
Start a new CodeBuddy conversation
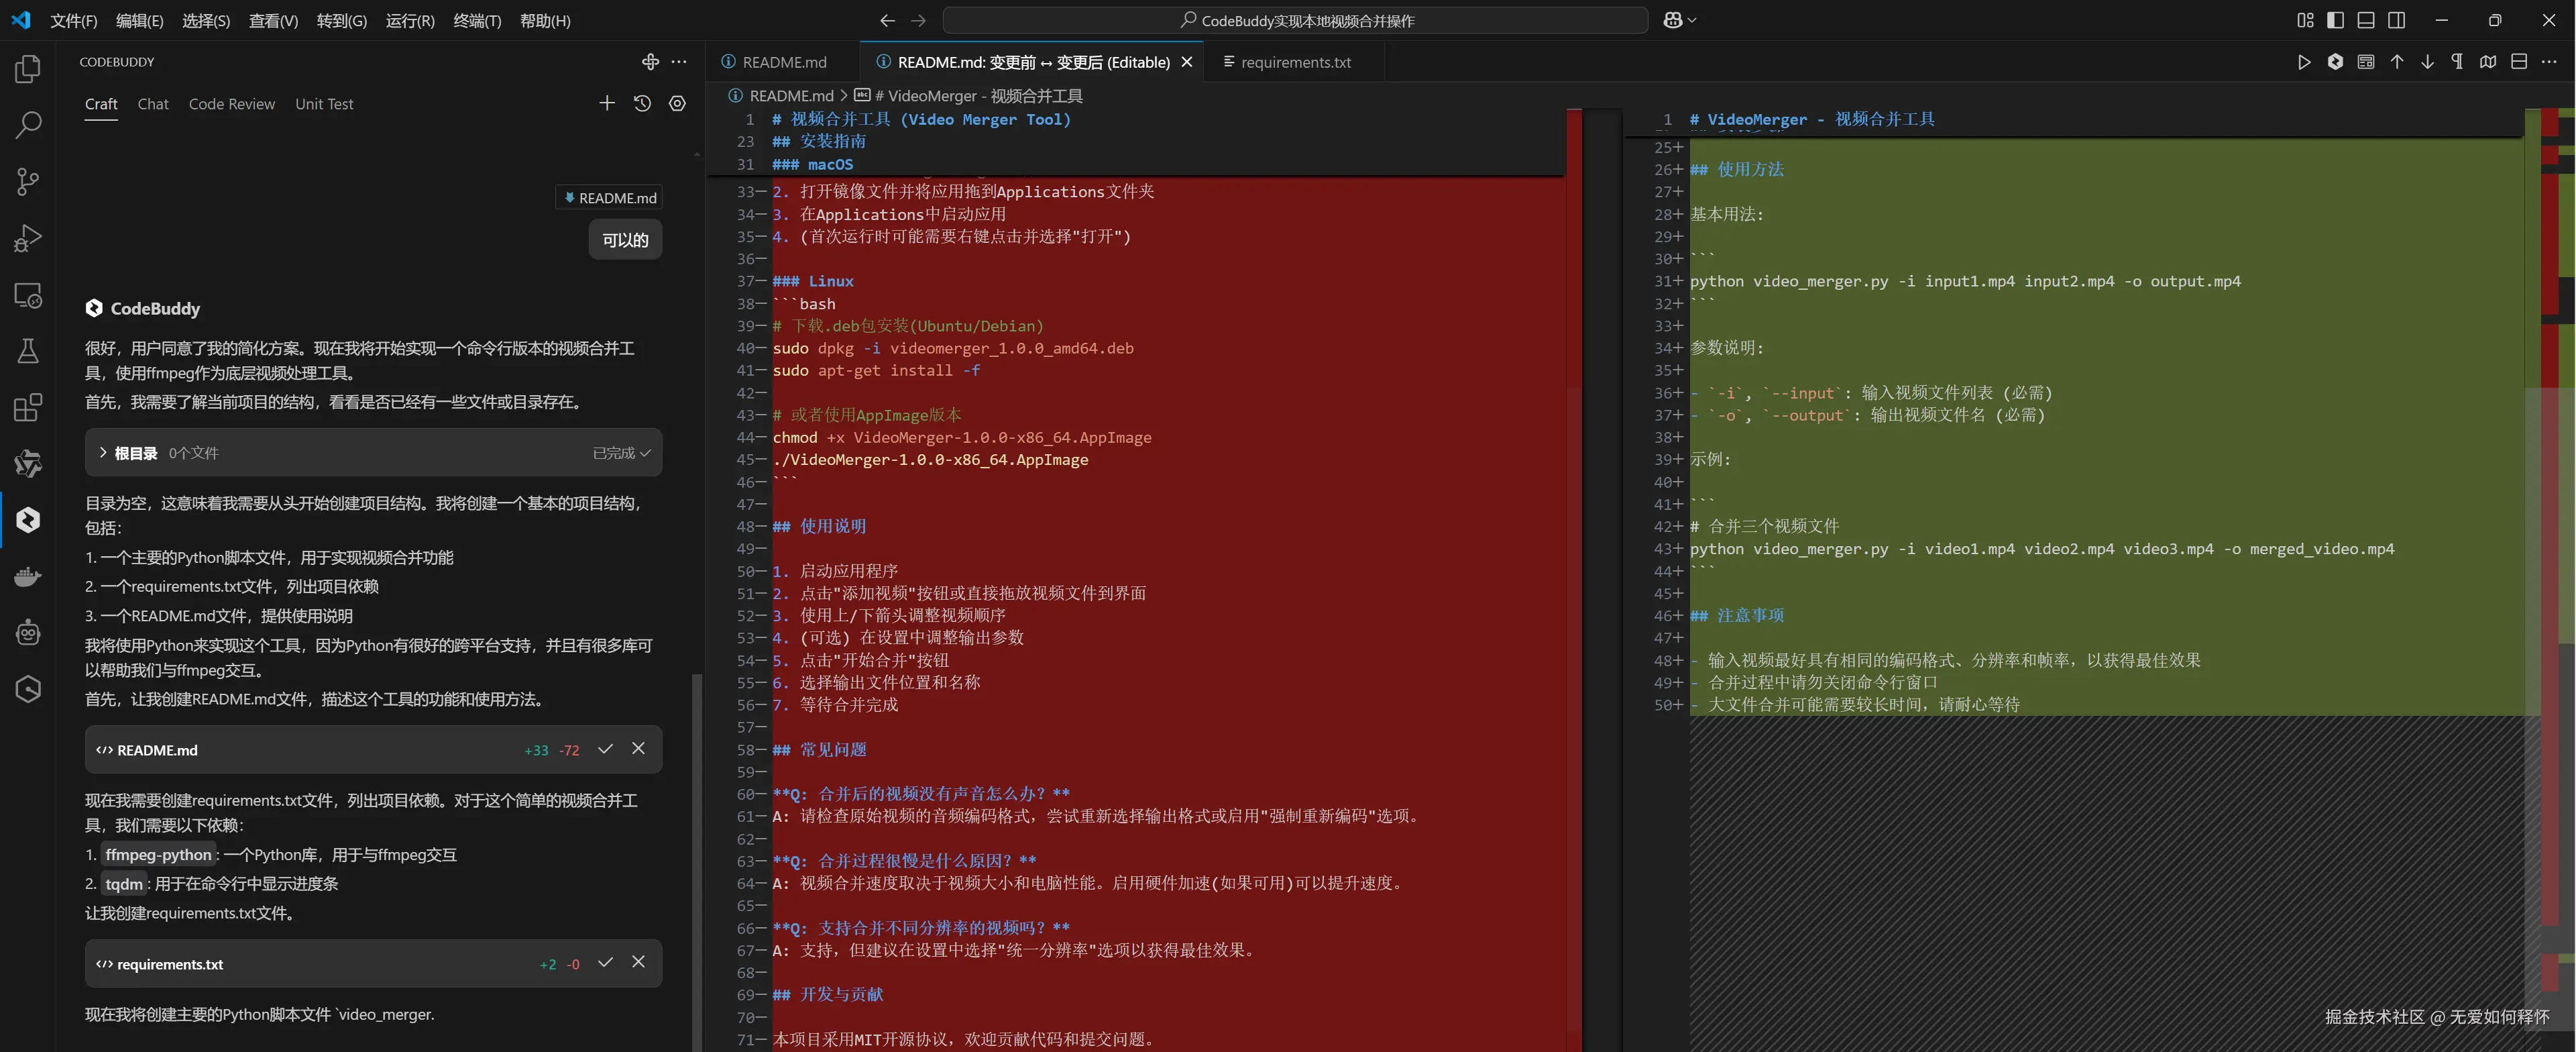coord(606,103)
